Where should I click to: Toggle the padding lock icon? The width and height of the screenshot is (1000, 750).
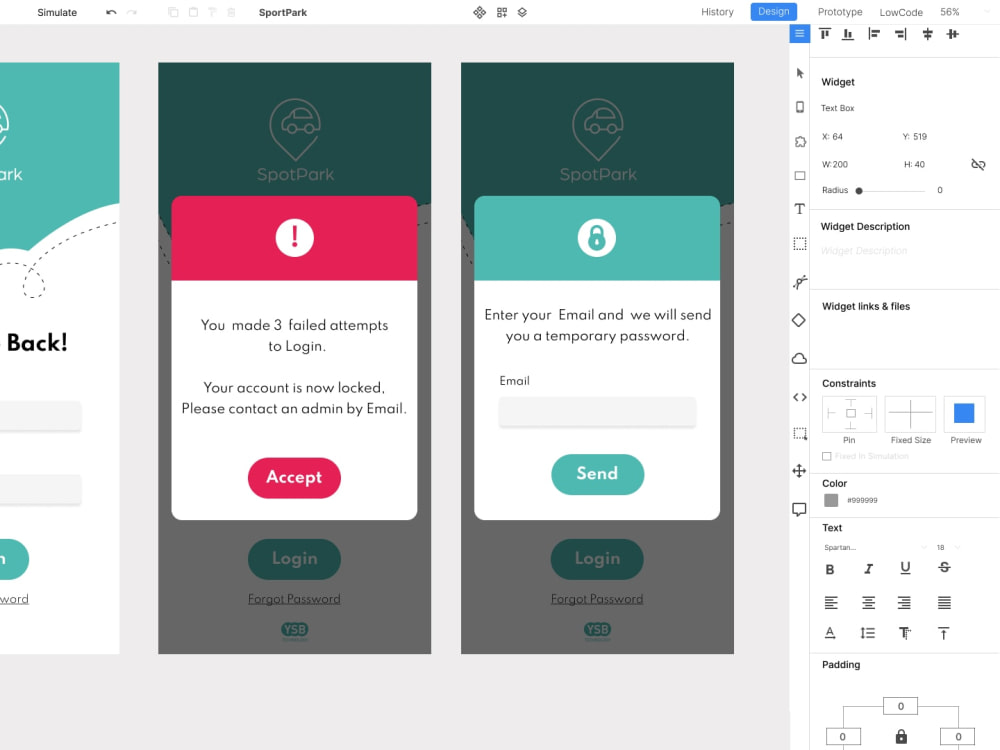point(901,737)
